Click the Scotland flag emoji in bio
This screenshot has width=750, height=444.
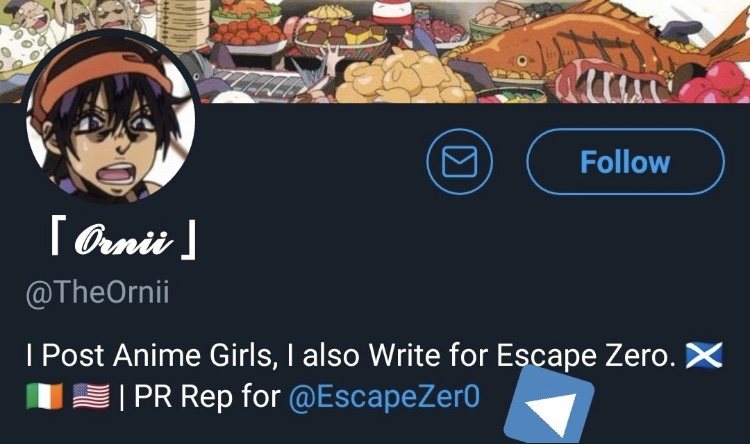tap(704, 355)
